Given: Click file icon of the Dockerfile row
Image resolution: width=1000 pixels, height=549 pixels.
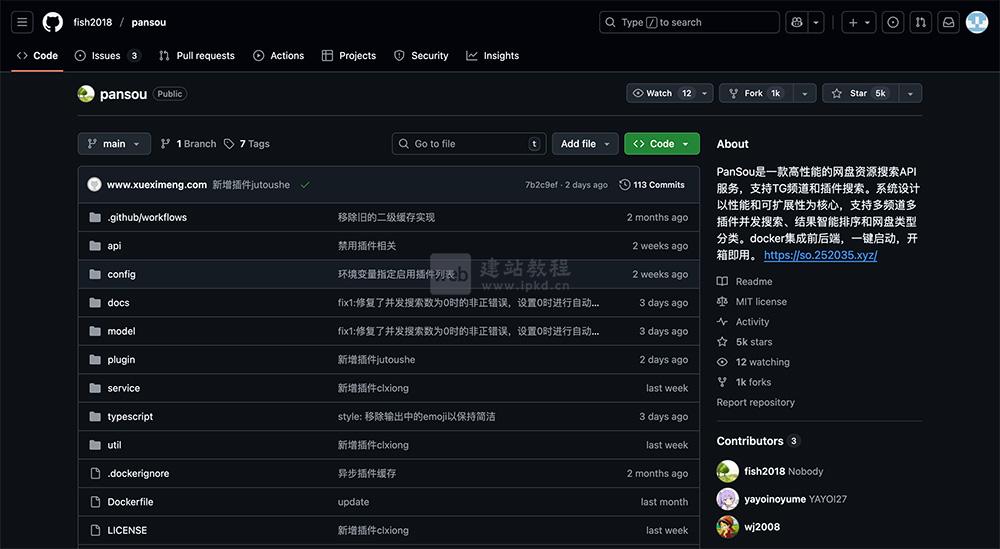Looking at the screenshot, I should tap(95, 502).
